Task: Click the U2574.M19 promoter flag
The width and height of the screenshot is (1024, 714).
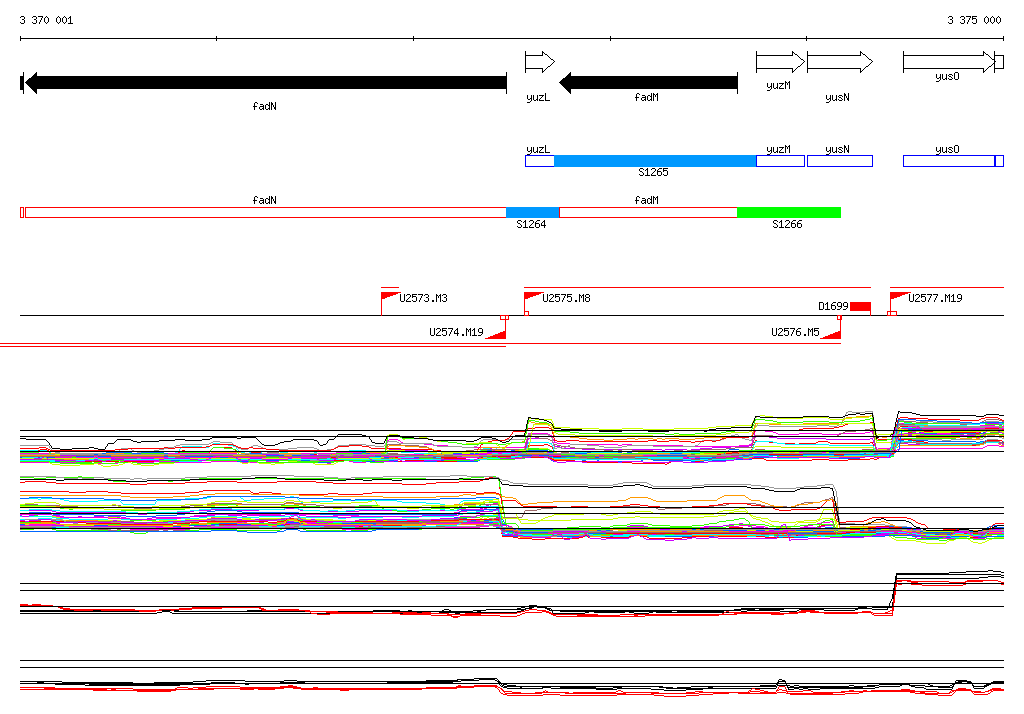Action: [497, 334]
